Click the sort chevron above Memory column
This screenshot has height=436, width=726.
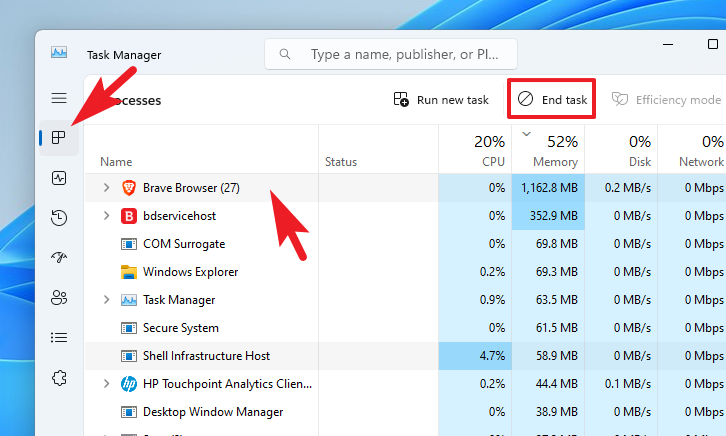[x=526, y=134]
